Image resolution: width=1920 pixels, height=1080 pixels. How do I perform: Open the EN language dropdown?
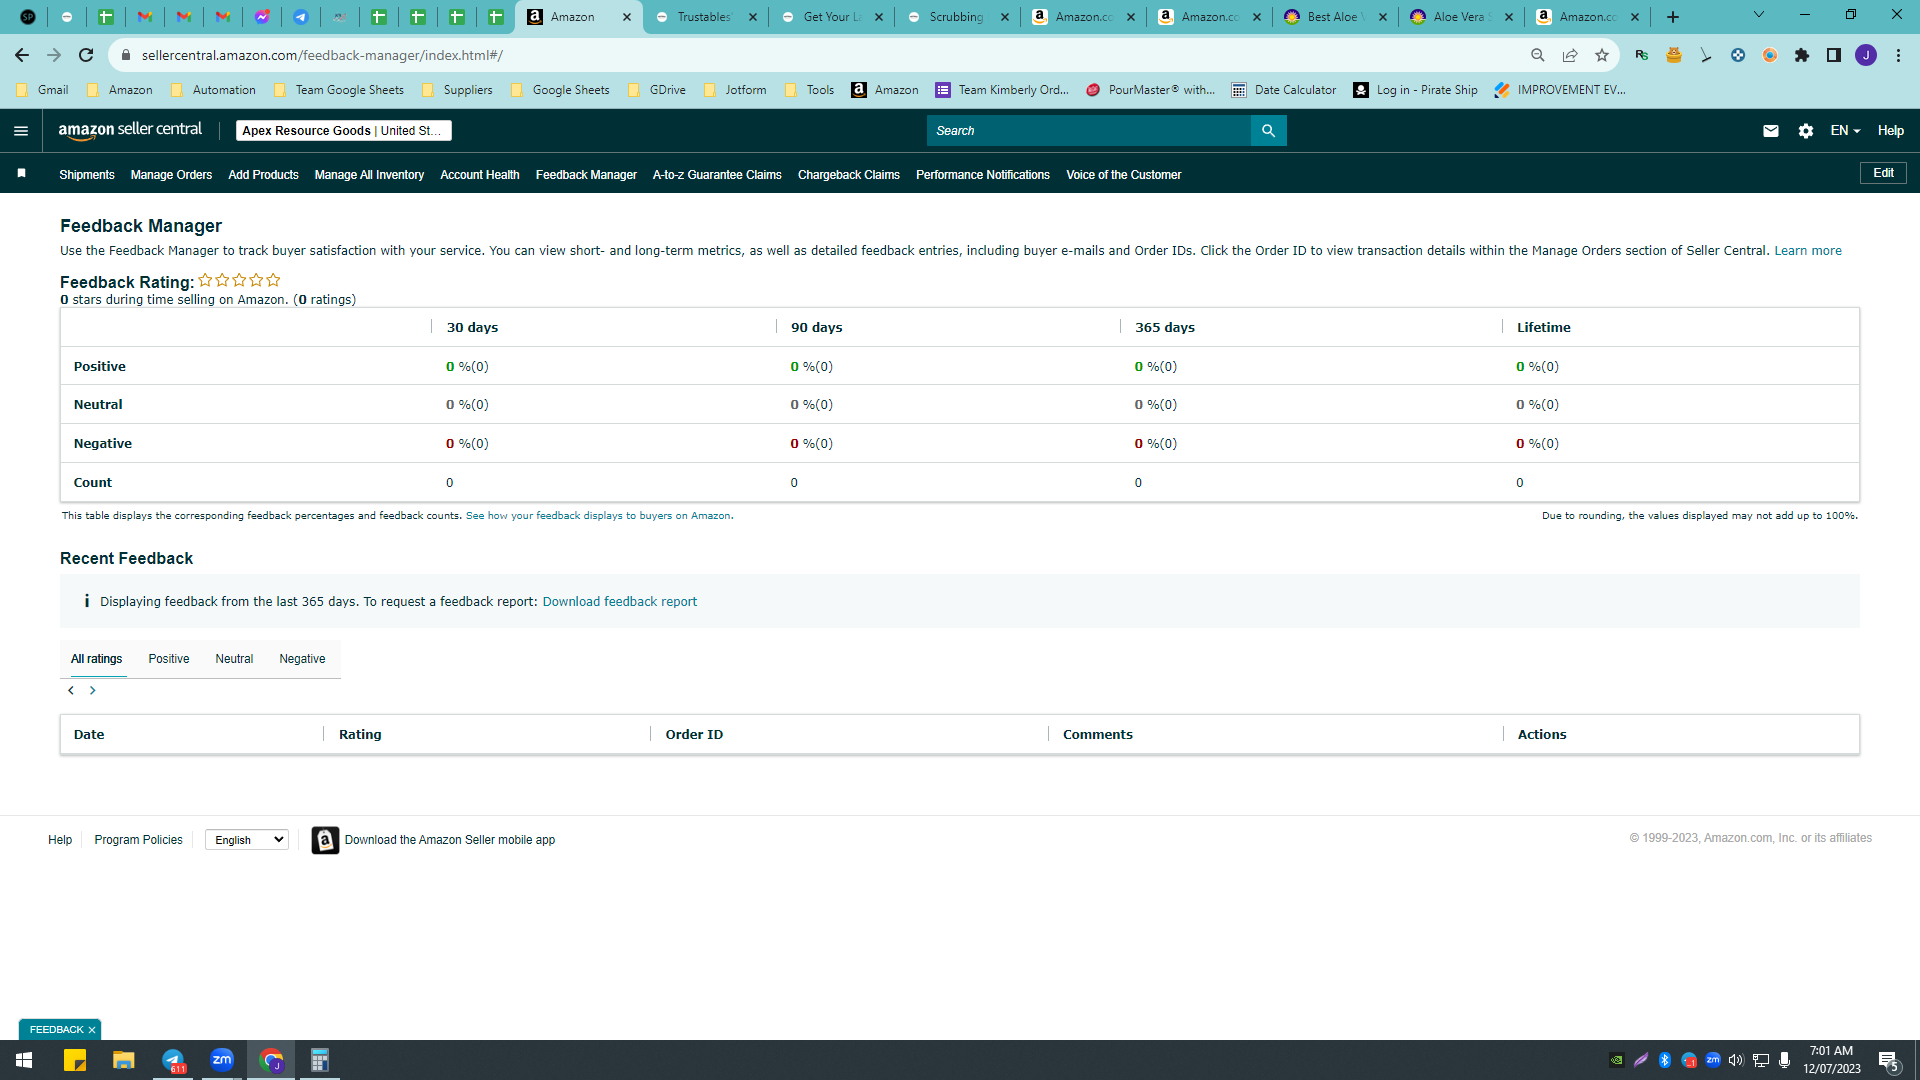click(x=1845, y=131)
